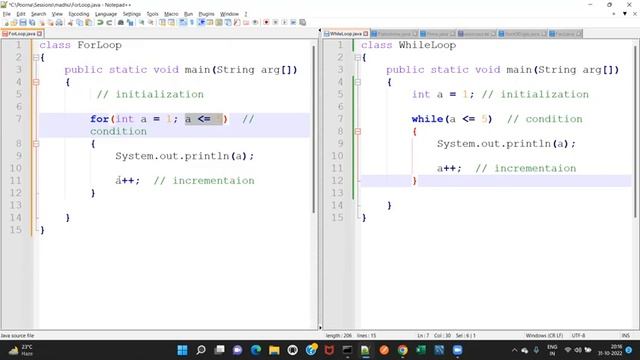The height and width of the screenshot is (360, 640).
Task: Click the Open file toolbar icon
Action: (x=14, y=22)
